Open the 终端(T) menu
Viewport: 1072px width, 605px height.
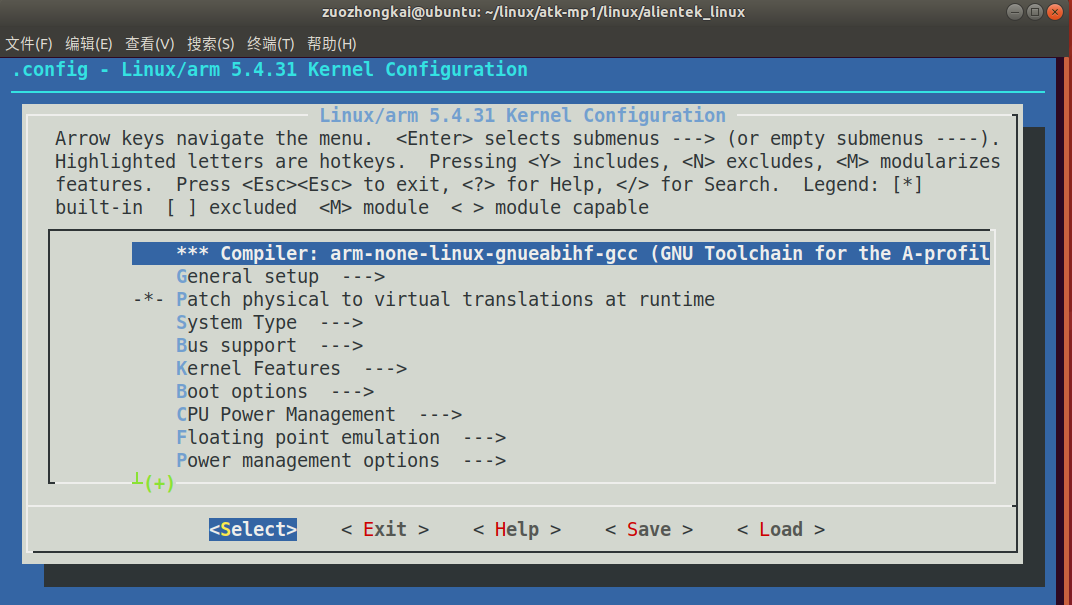tap(271, 44)
